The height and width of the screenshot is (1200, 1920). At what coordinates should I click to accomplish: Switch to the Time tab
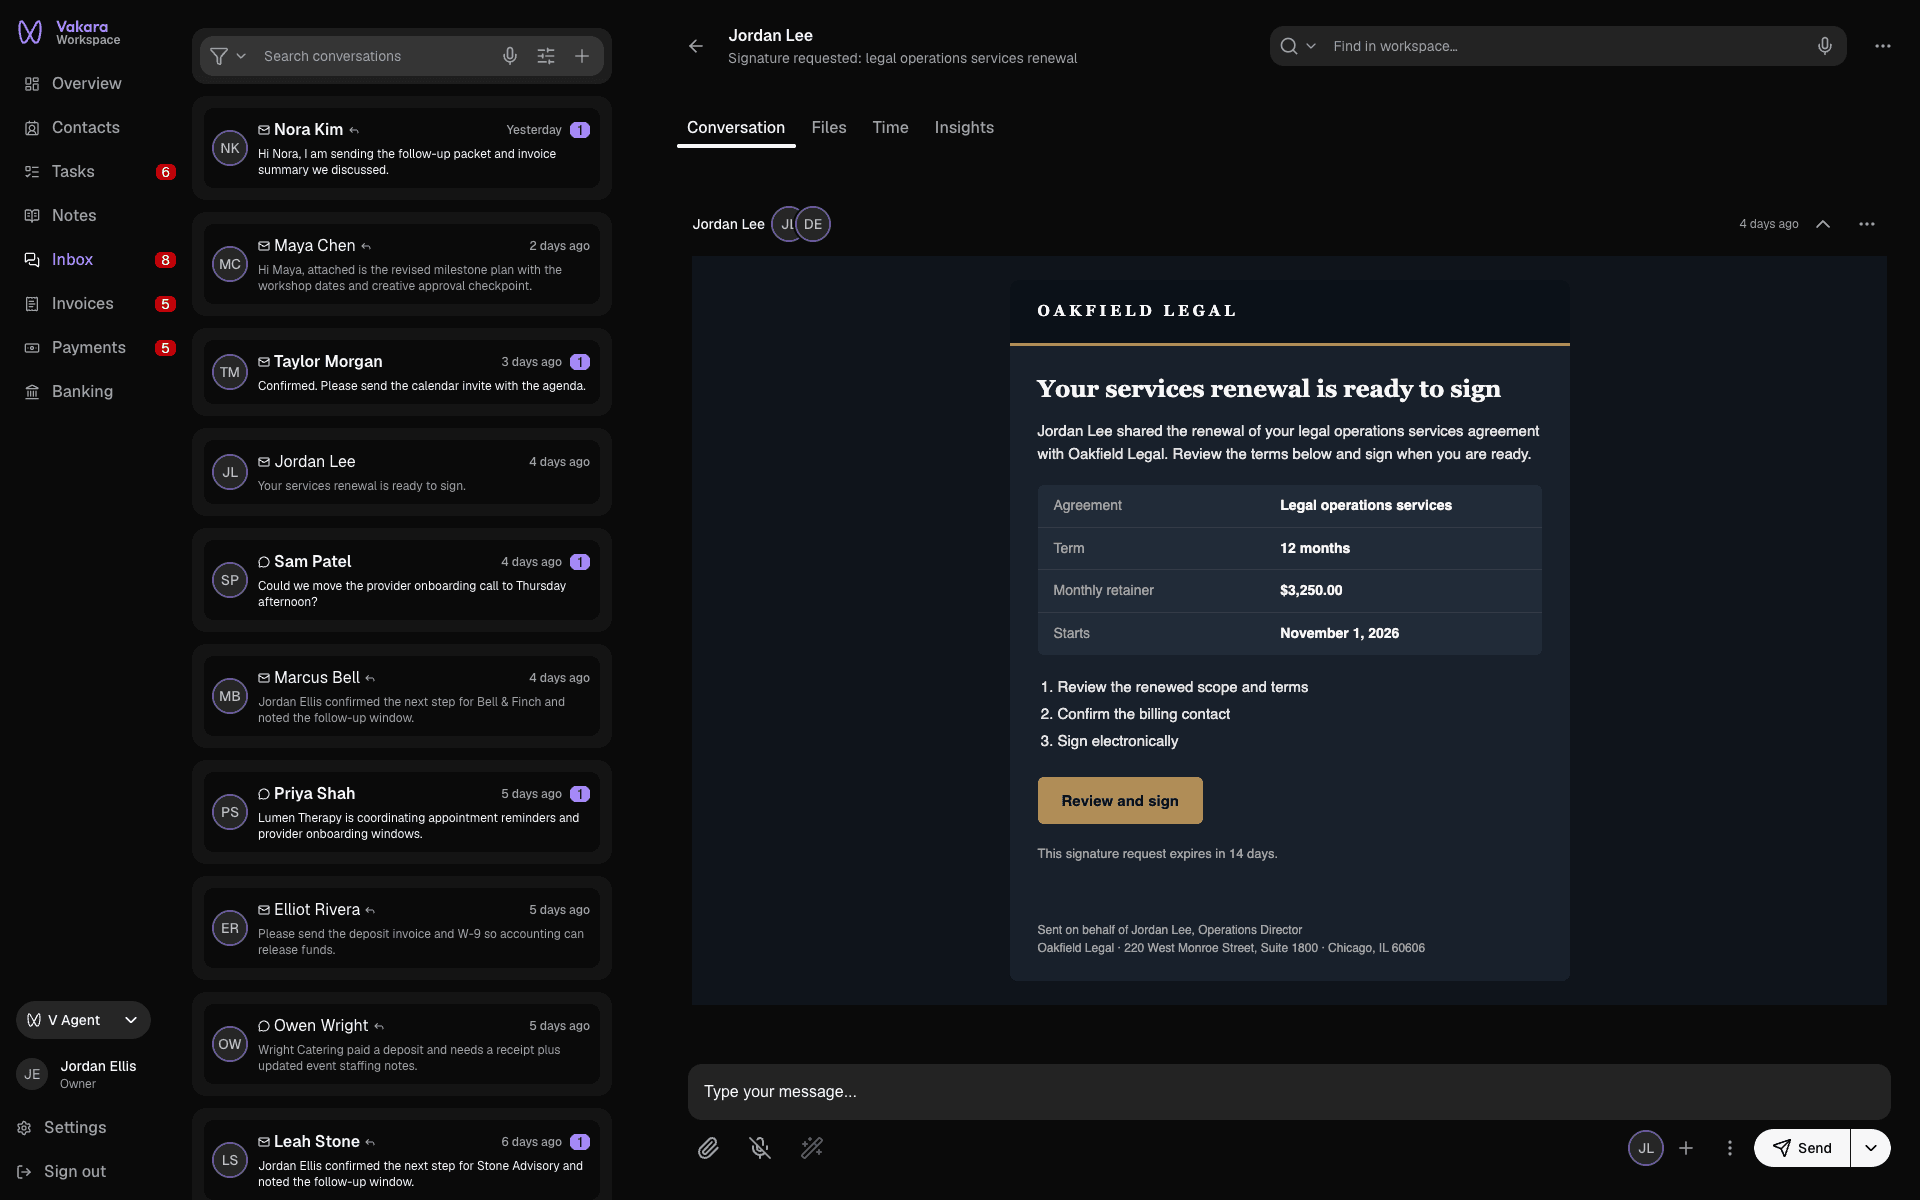[x=890, y=128]
